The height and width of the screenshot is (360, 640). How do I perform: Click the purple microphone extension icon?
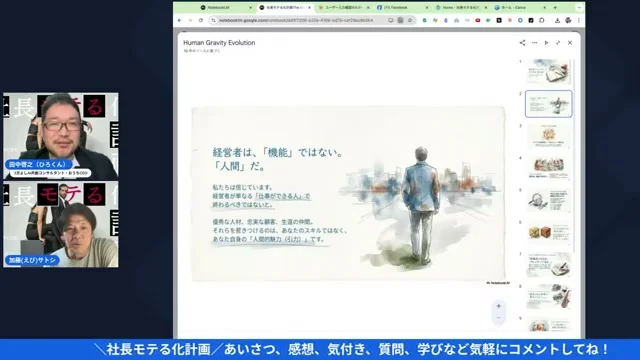coord(446,20)
